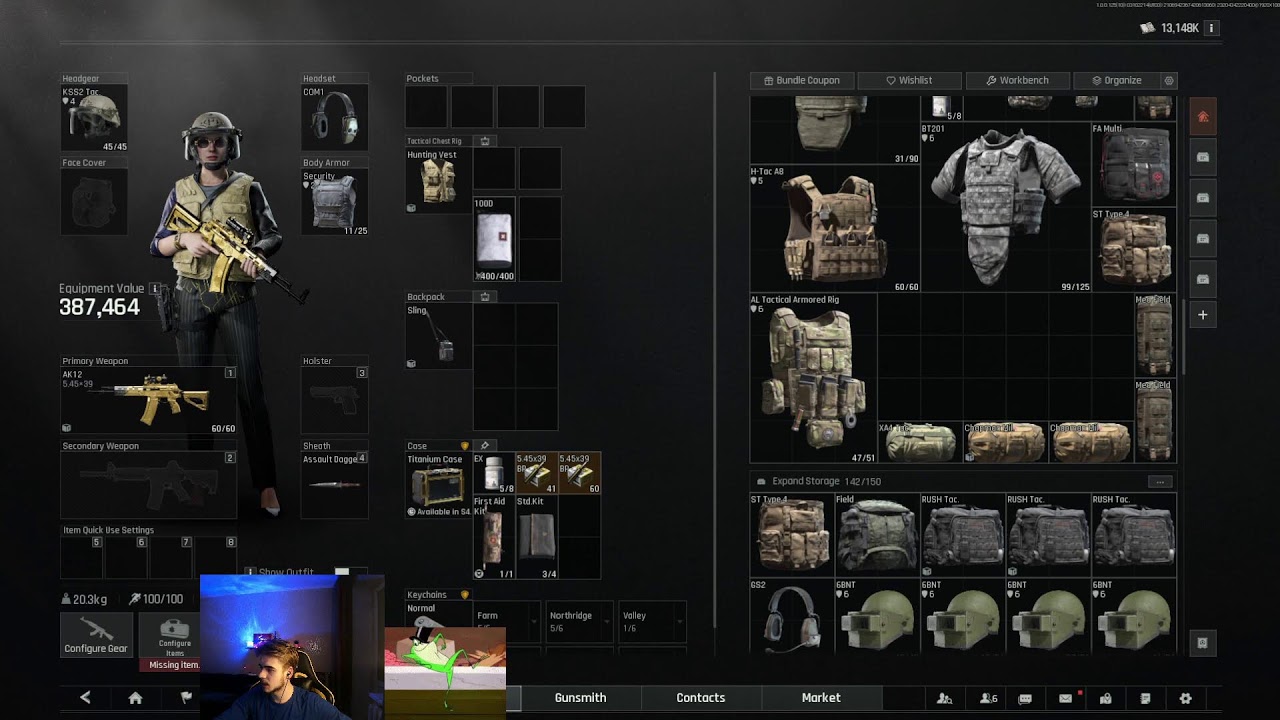Select quick use slot 6

127,557
